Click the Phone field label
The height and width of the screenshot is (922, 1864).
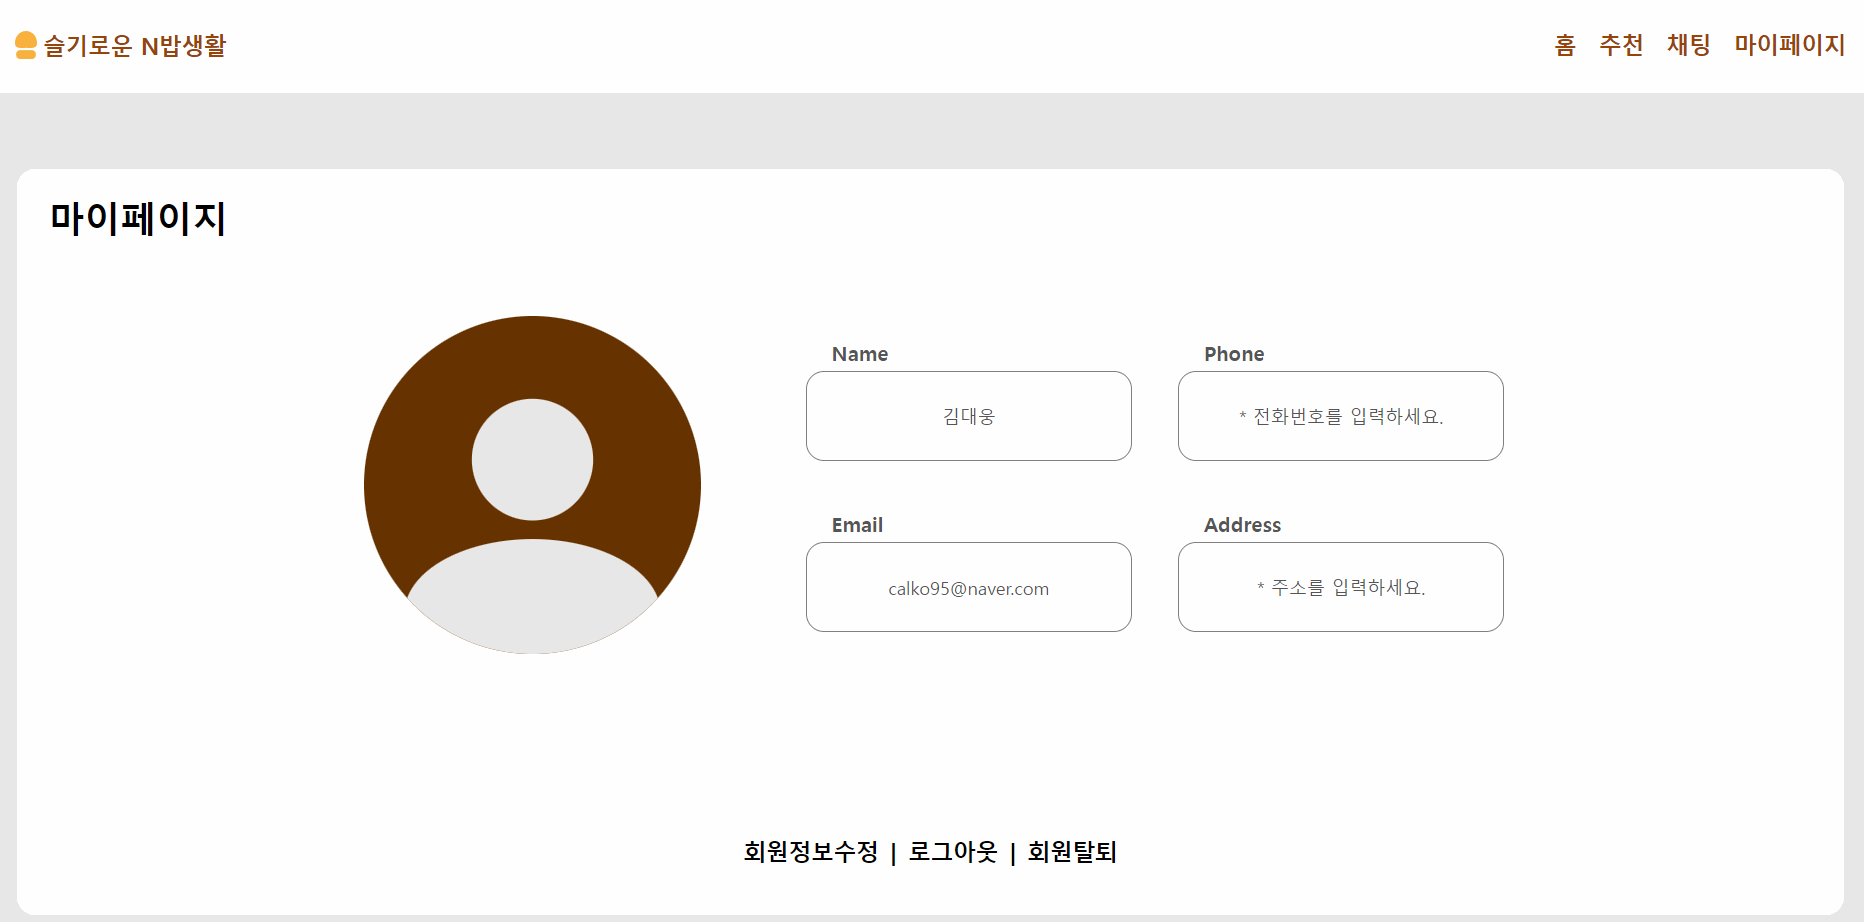tap(1233, 354)
